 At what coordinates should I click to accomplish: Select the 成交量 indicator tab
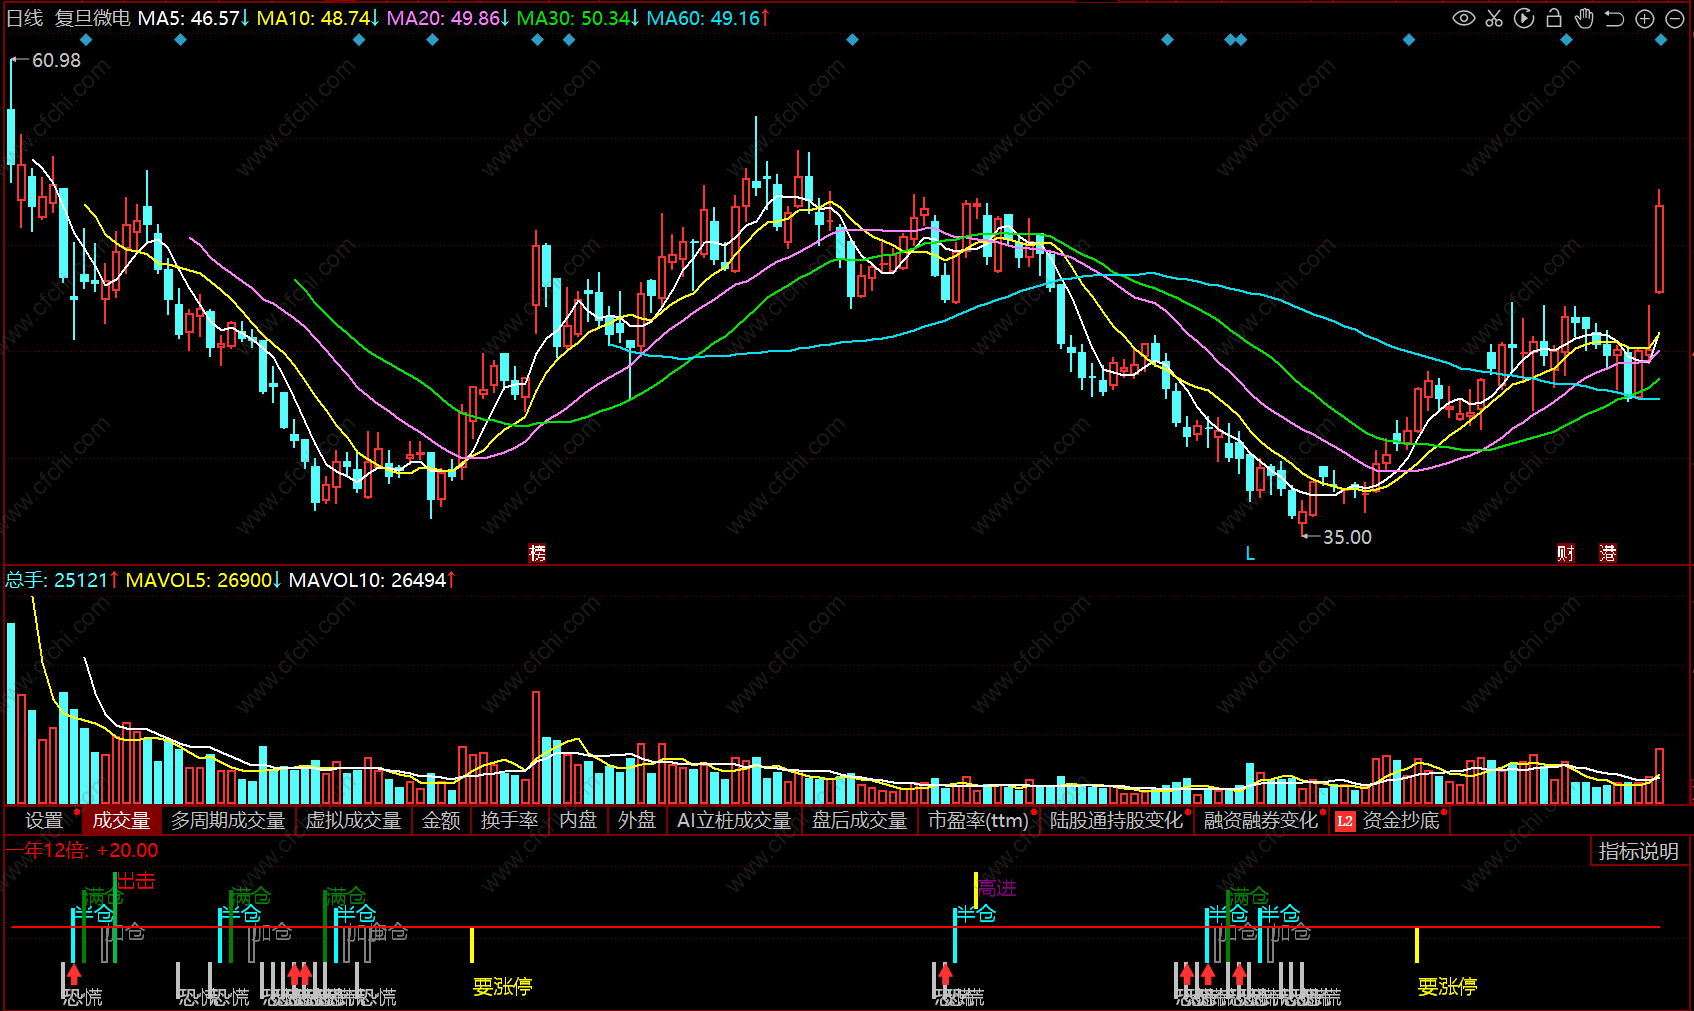[121, 820]
